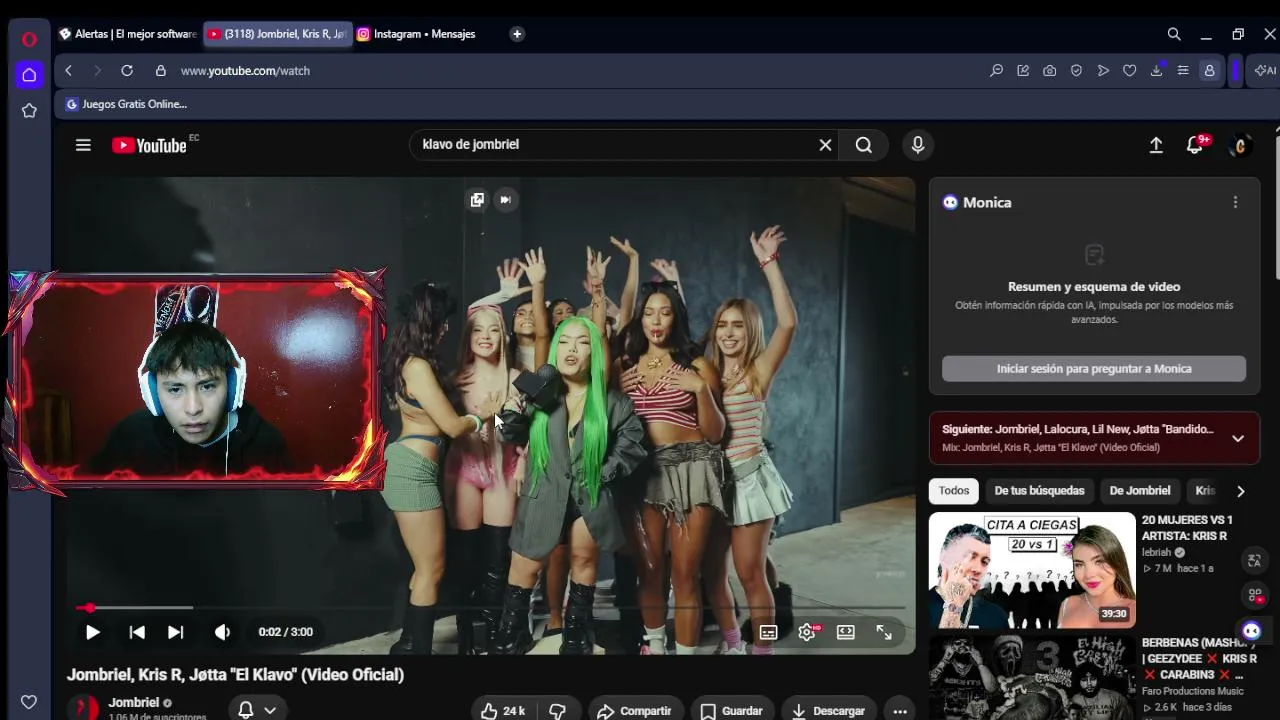Click the Jombriel channel avatar
The width and height of the screenshot is (1280, 720).
point(83,708)
